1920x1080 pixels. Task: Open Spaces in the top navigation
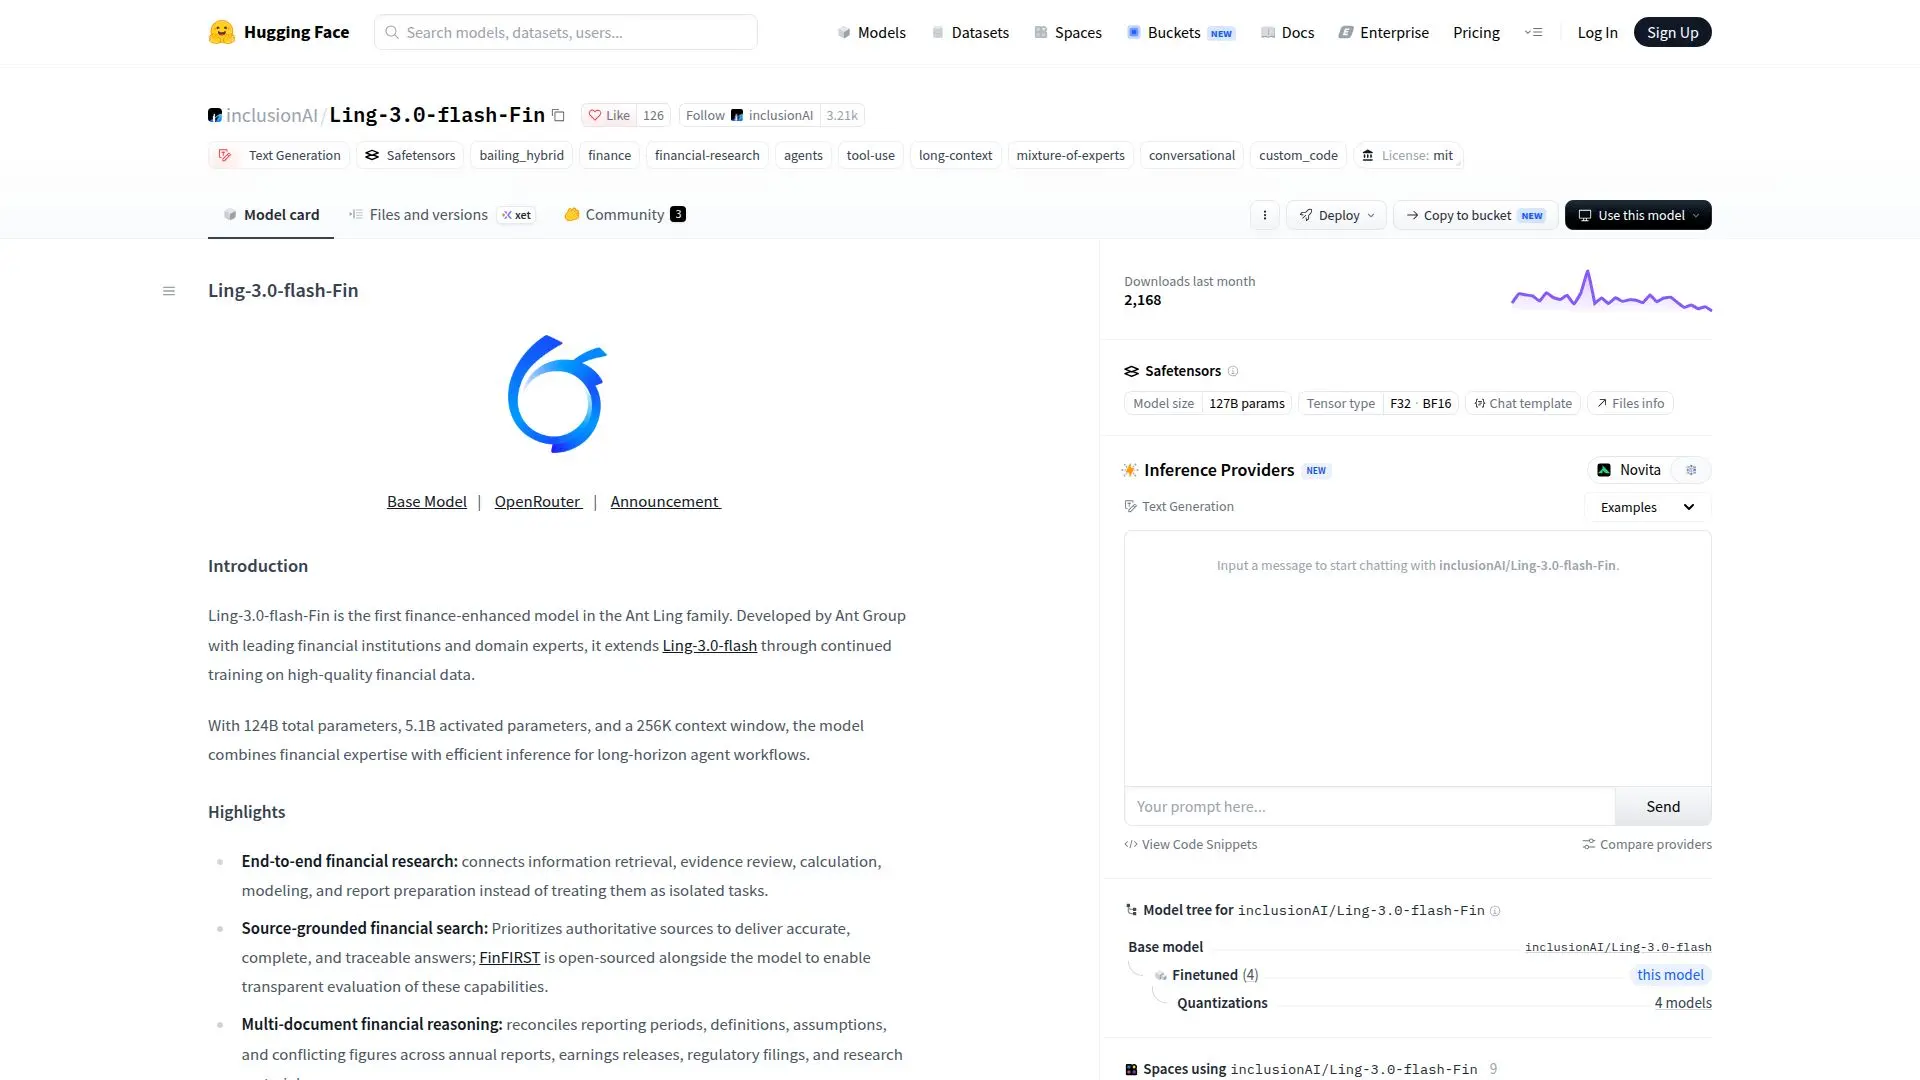tap(1068, 32)
